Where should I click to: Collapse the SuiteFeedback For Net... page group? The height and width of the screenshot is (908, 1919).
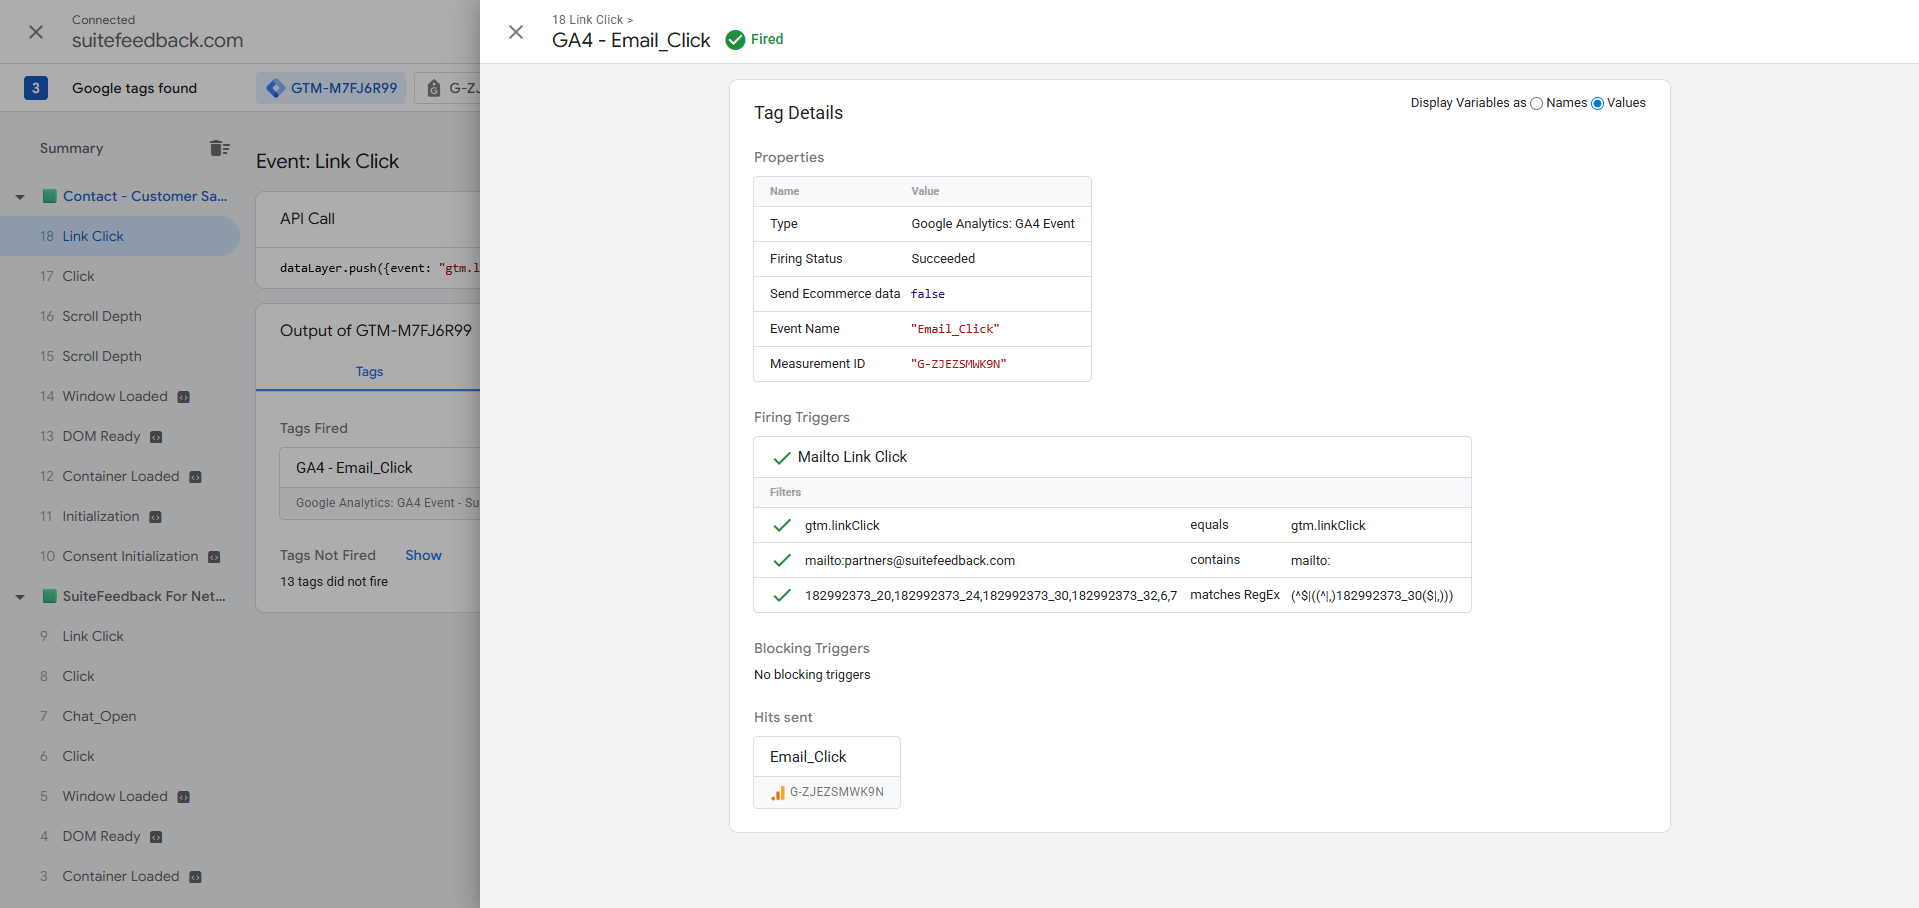(20, 597)
